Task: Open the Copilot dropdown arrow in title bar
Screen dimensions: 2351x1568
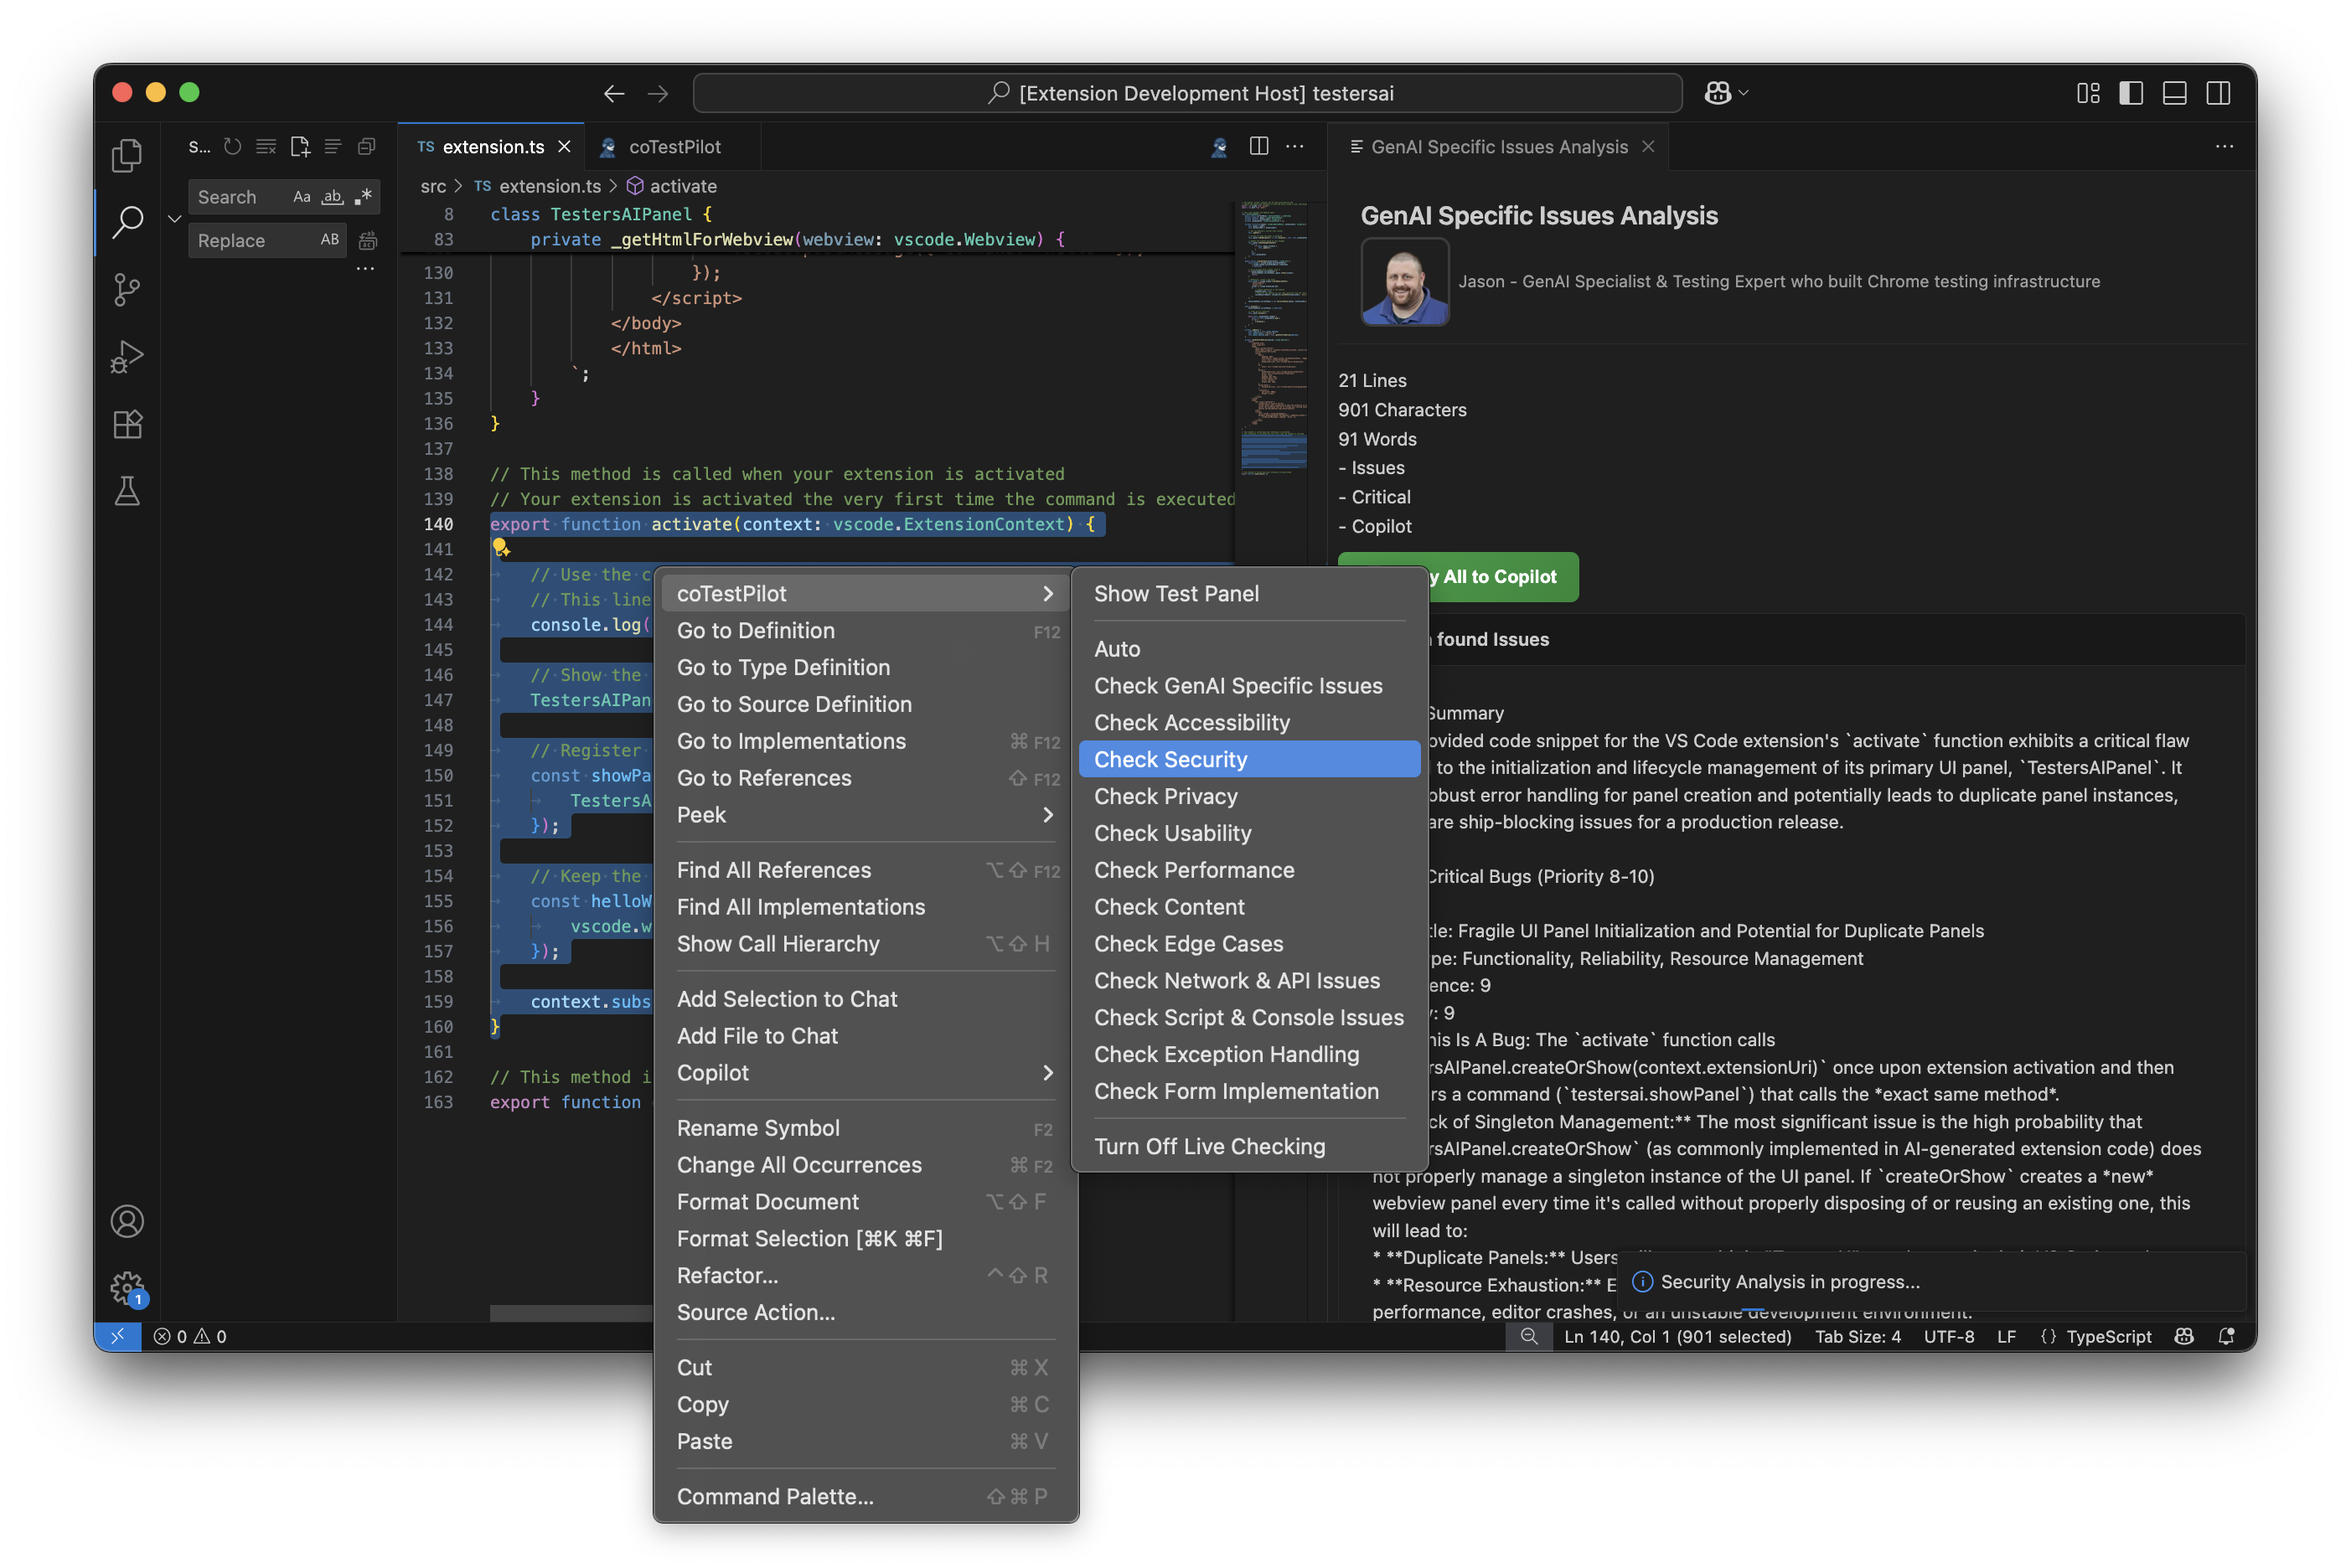Action: (1744, 93)
